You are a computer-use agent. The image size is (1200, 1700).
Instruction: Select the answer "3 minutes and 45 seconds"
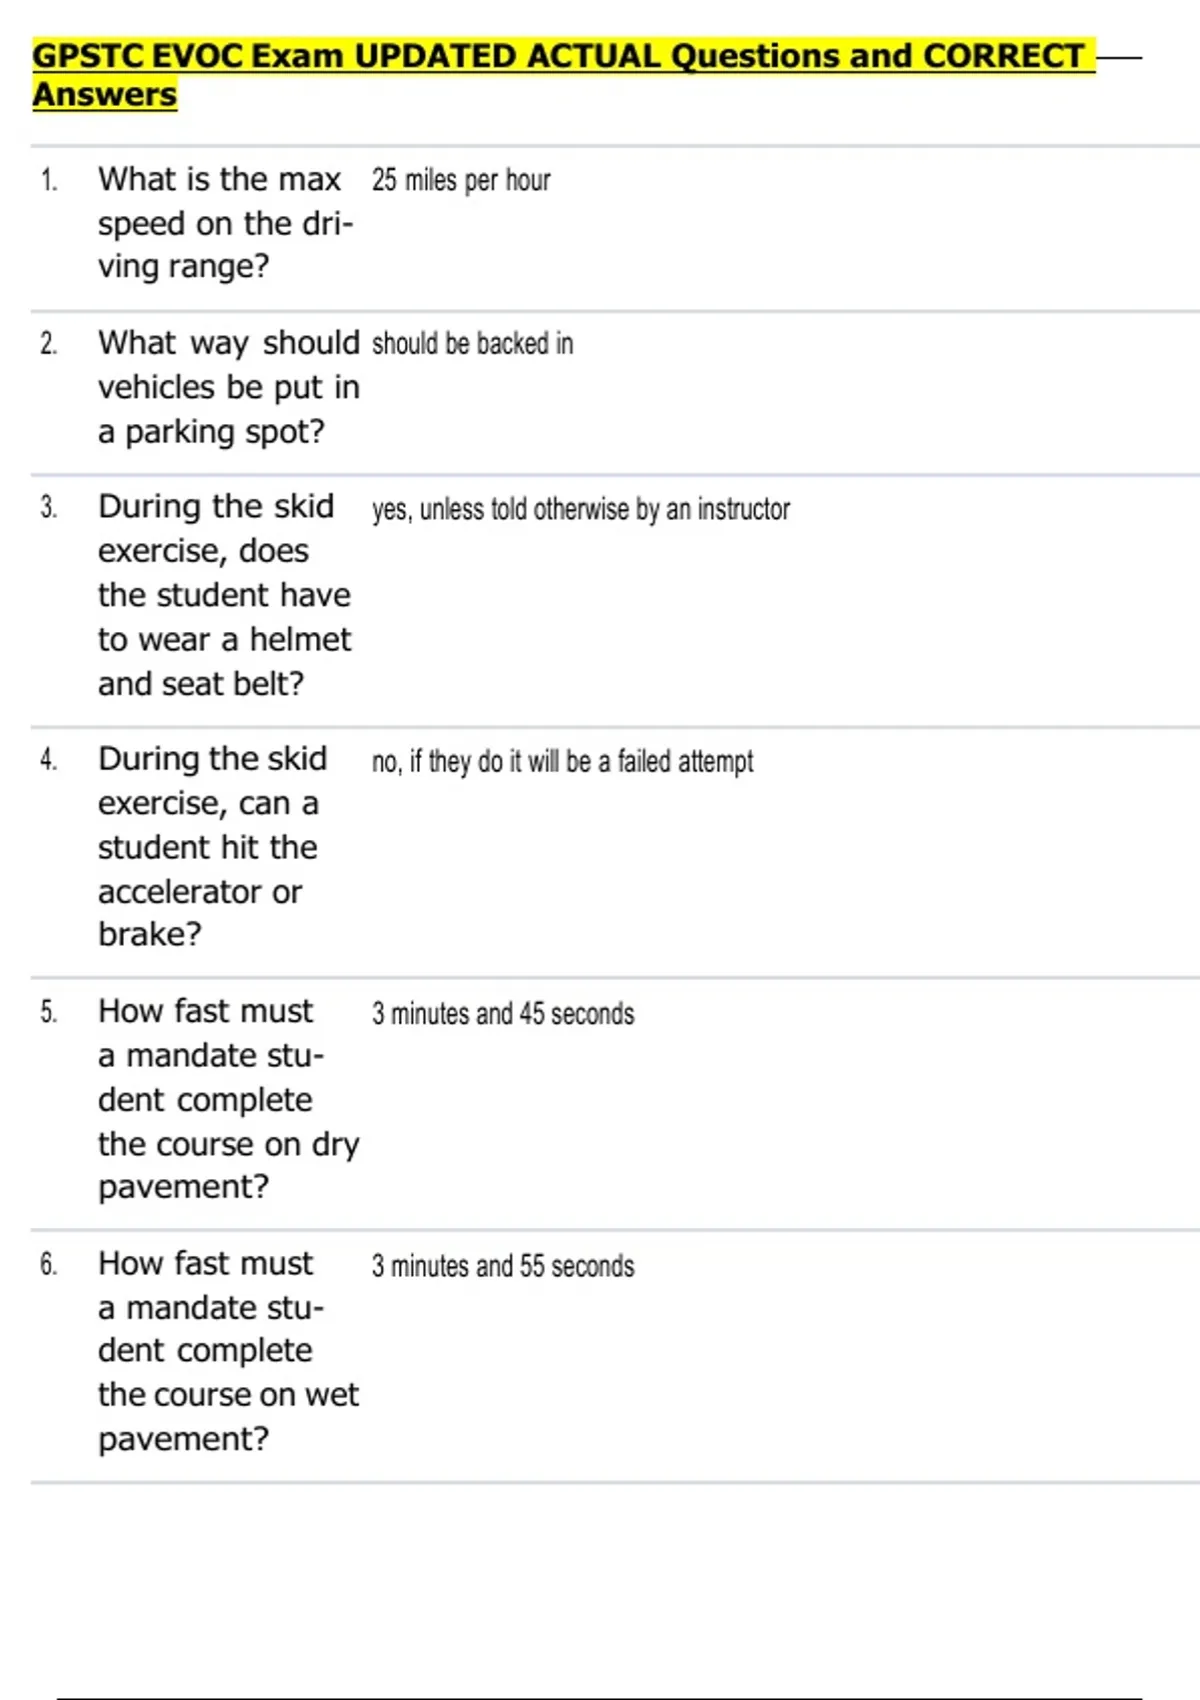click(502, 1014)
